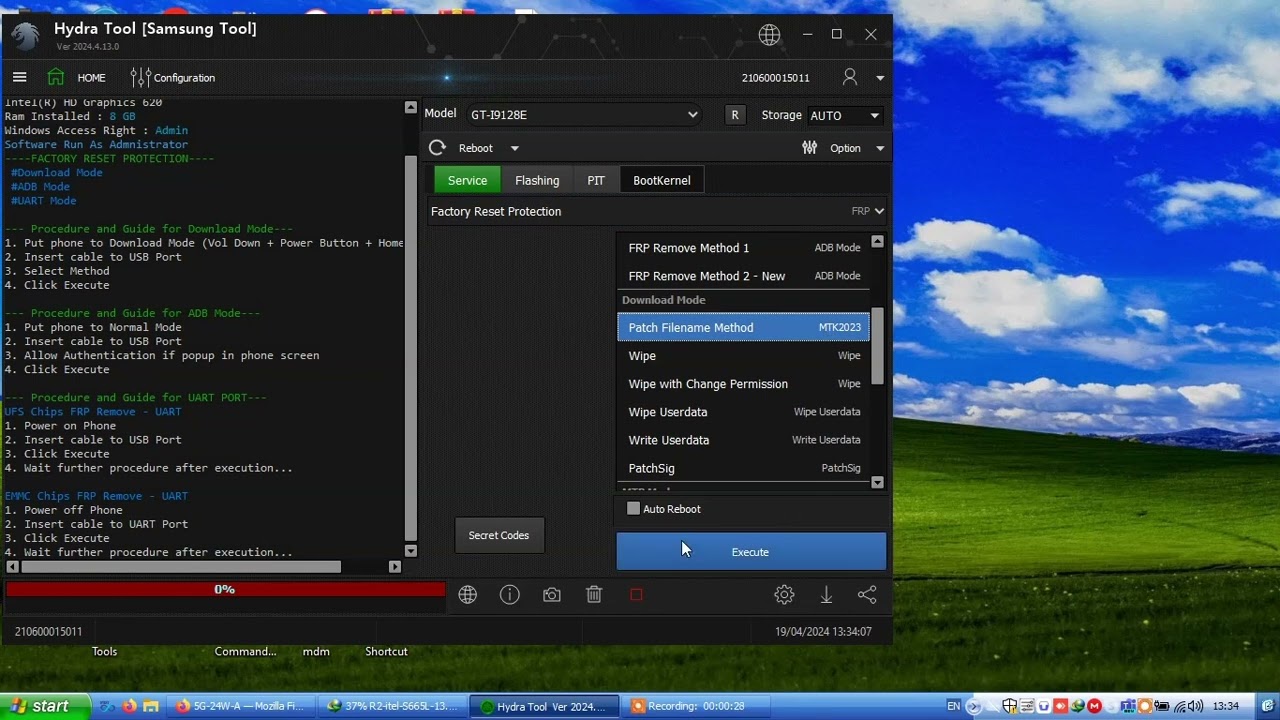The height and width of the screenshot is (720, 1280).
Task: Click the volume tray icon
Action: click(x=1197, y=707)
